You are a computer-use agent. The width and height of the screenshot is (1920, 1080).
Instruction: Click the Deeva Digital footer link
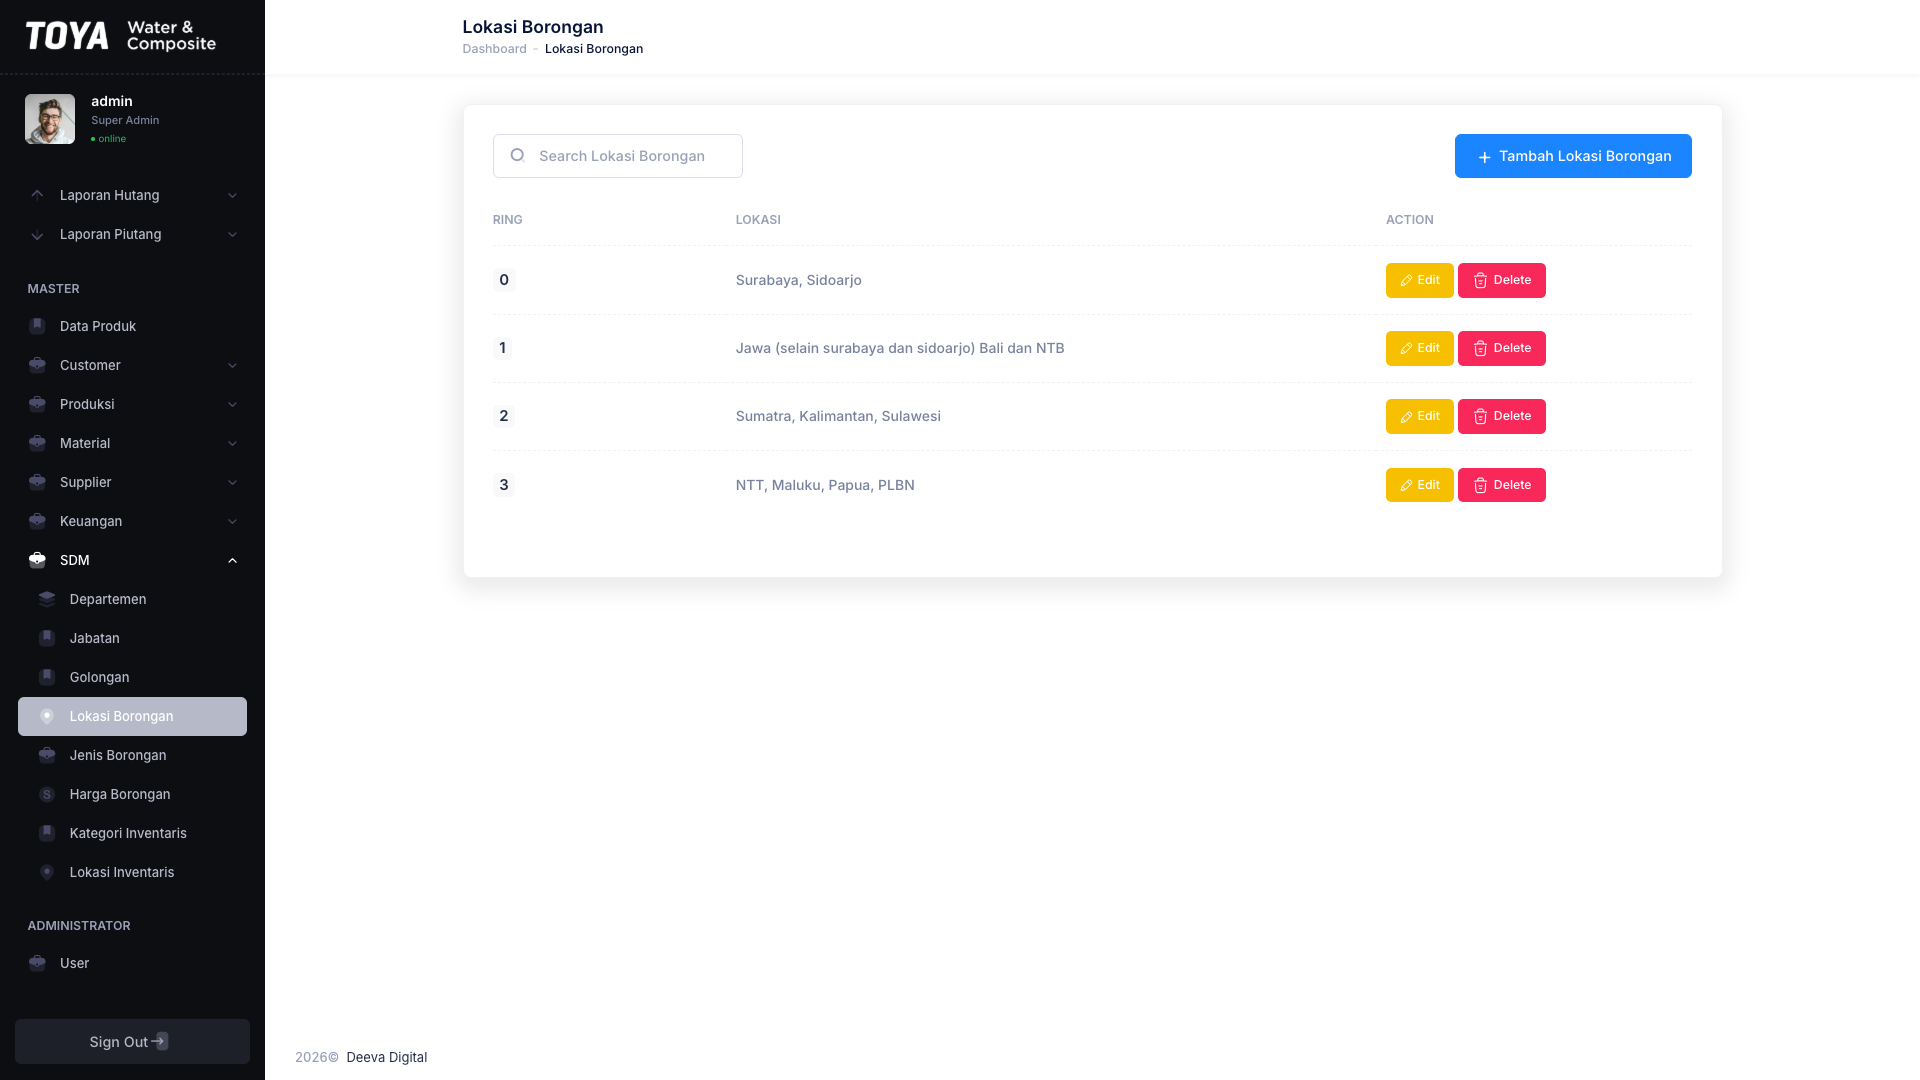click(x=386, y=1057)
